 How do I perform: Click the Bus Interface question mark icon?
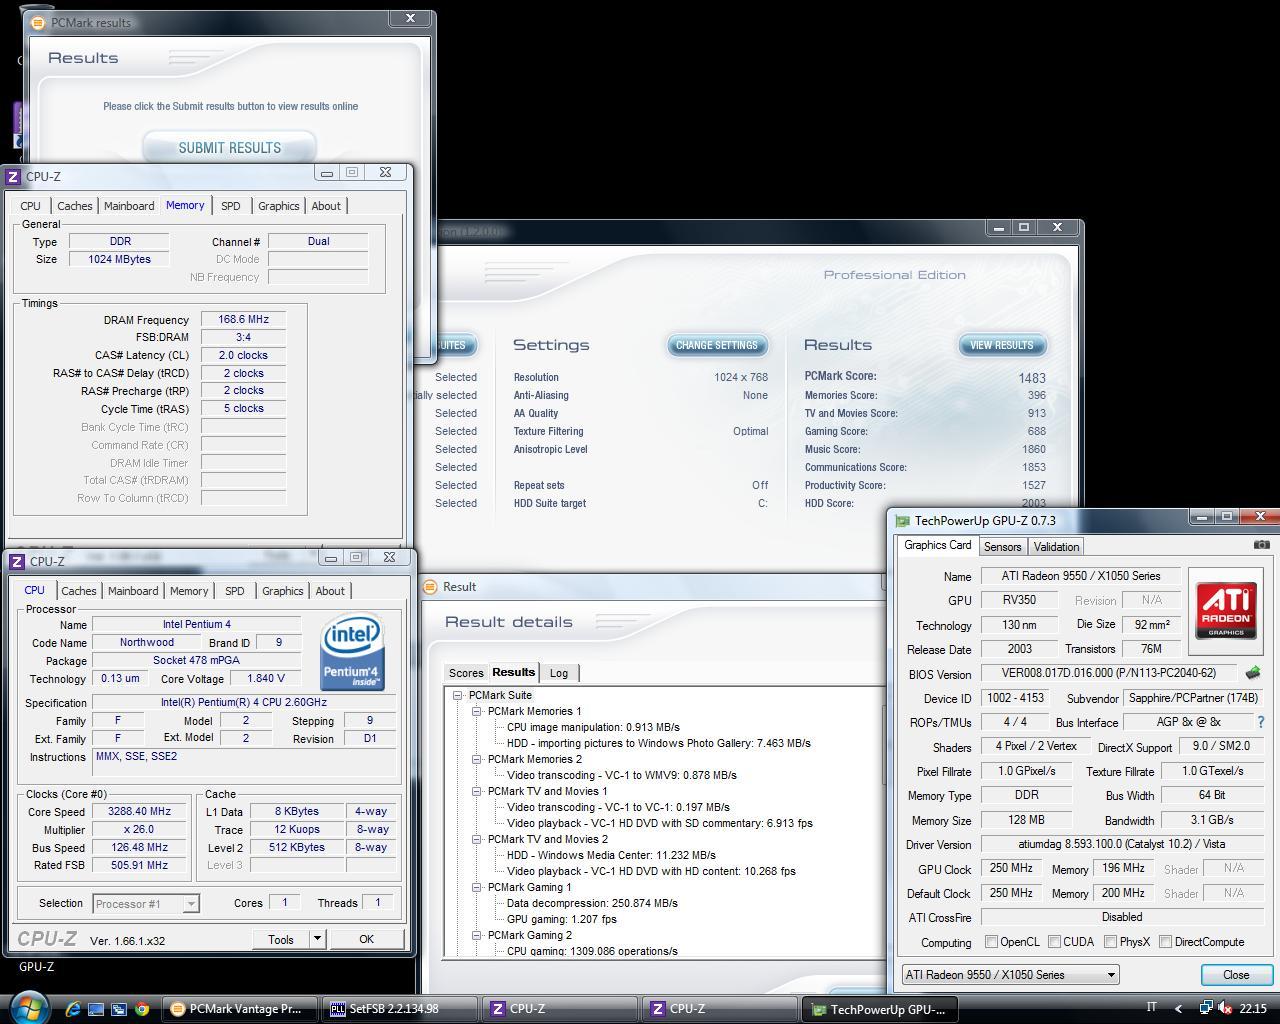click(x=1259, y=722)
